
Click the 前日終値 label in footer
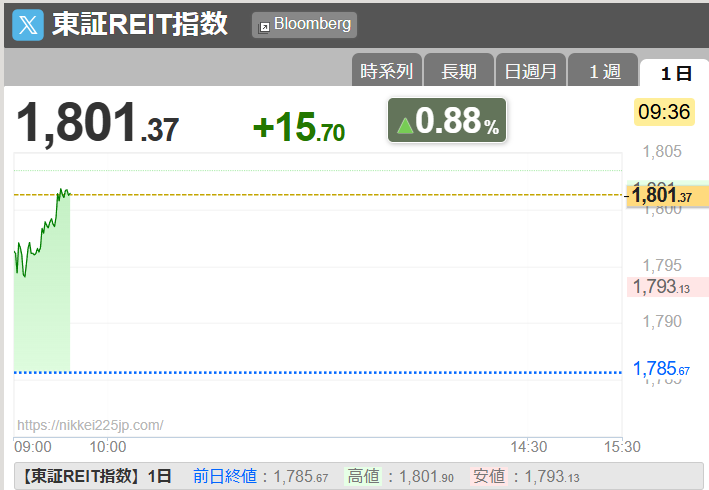pyautogui.click(x=225, y=476)
